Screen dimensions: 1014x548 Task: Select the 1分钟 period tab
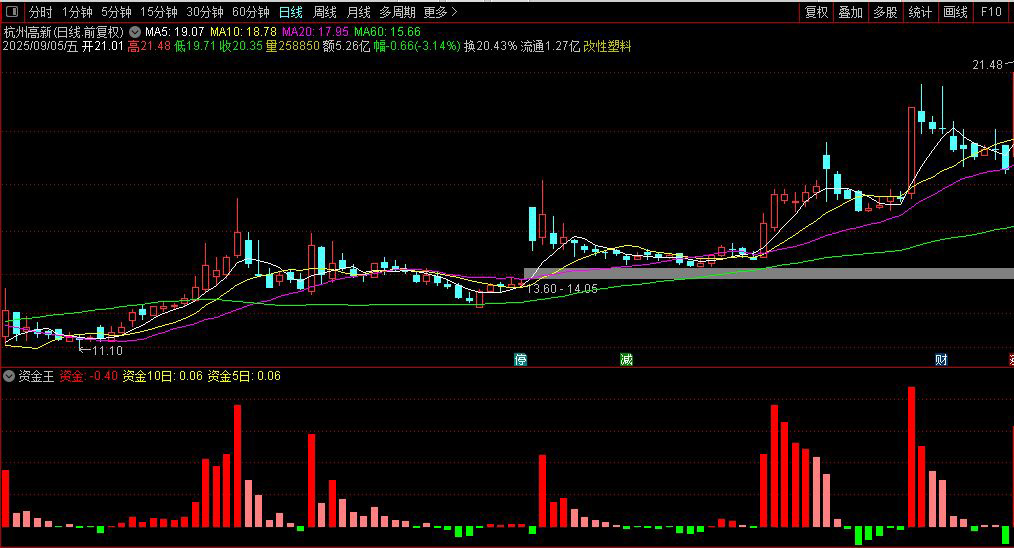coord(77,13)
